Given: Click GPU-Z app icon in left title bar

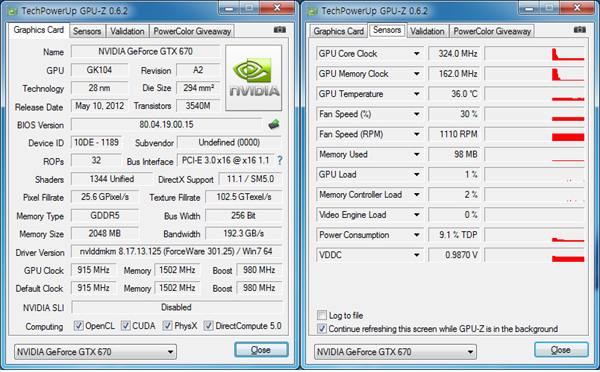Looking at the screenshot, I should (13, 11).
